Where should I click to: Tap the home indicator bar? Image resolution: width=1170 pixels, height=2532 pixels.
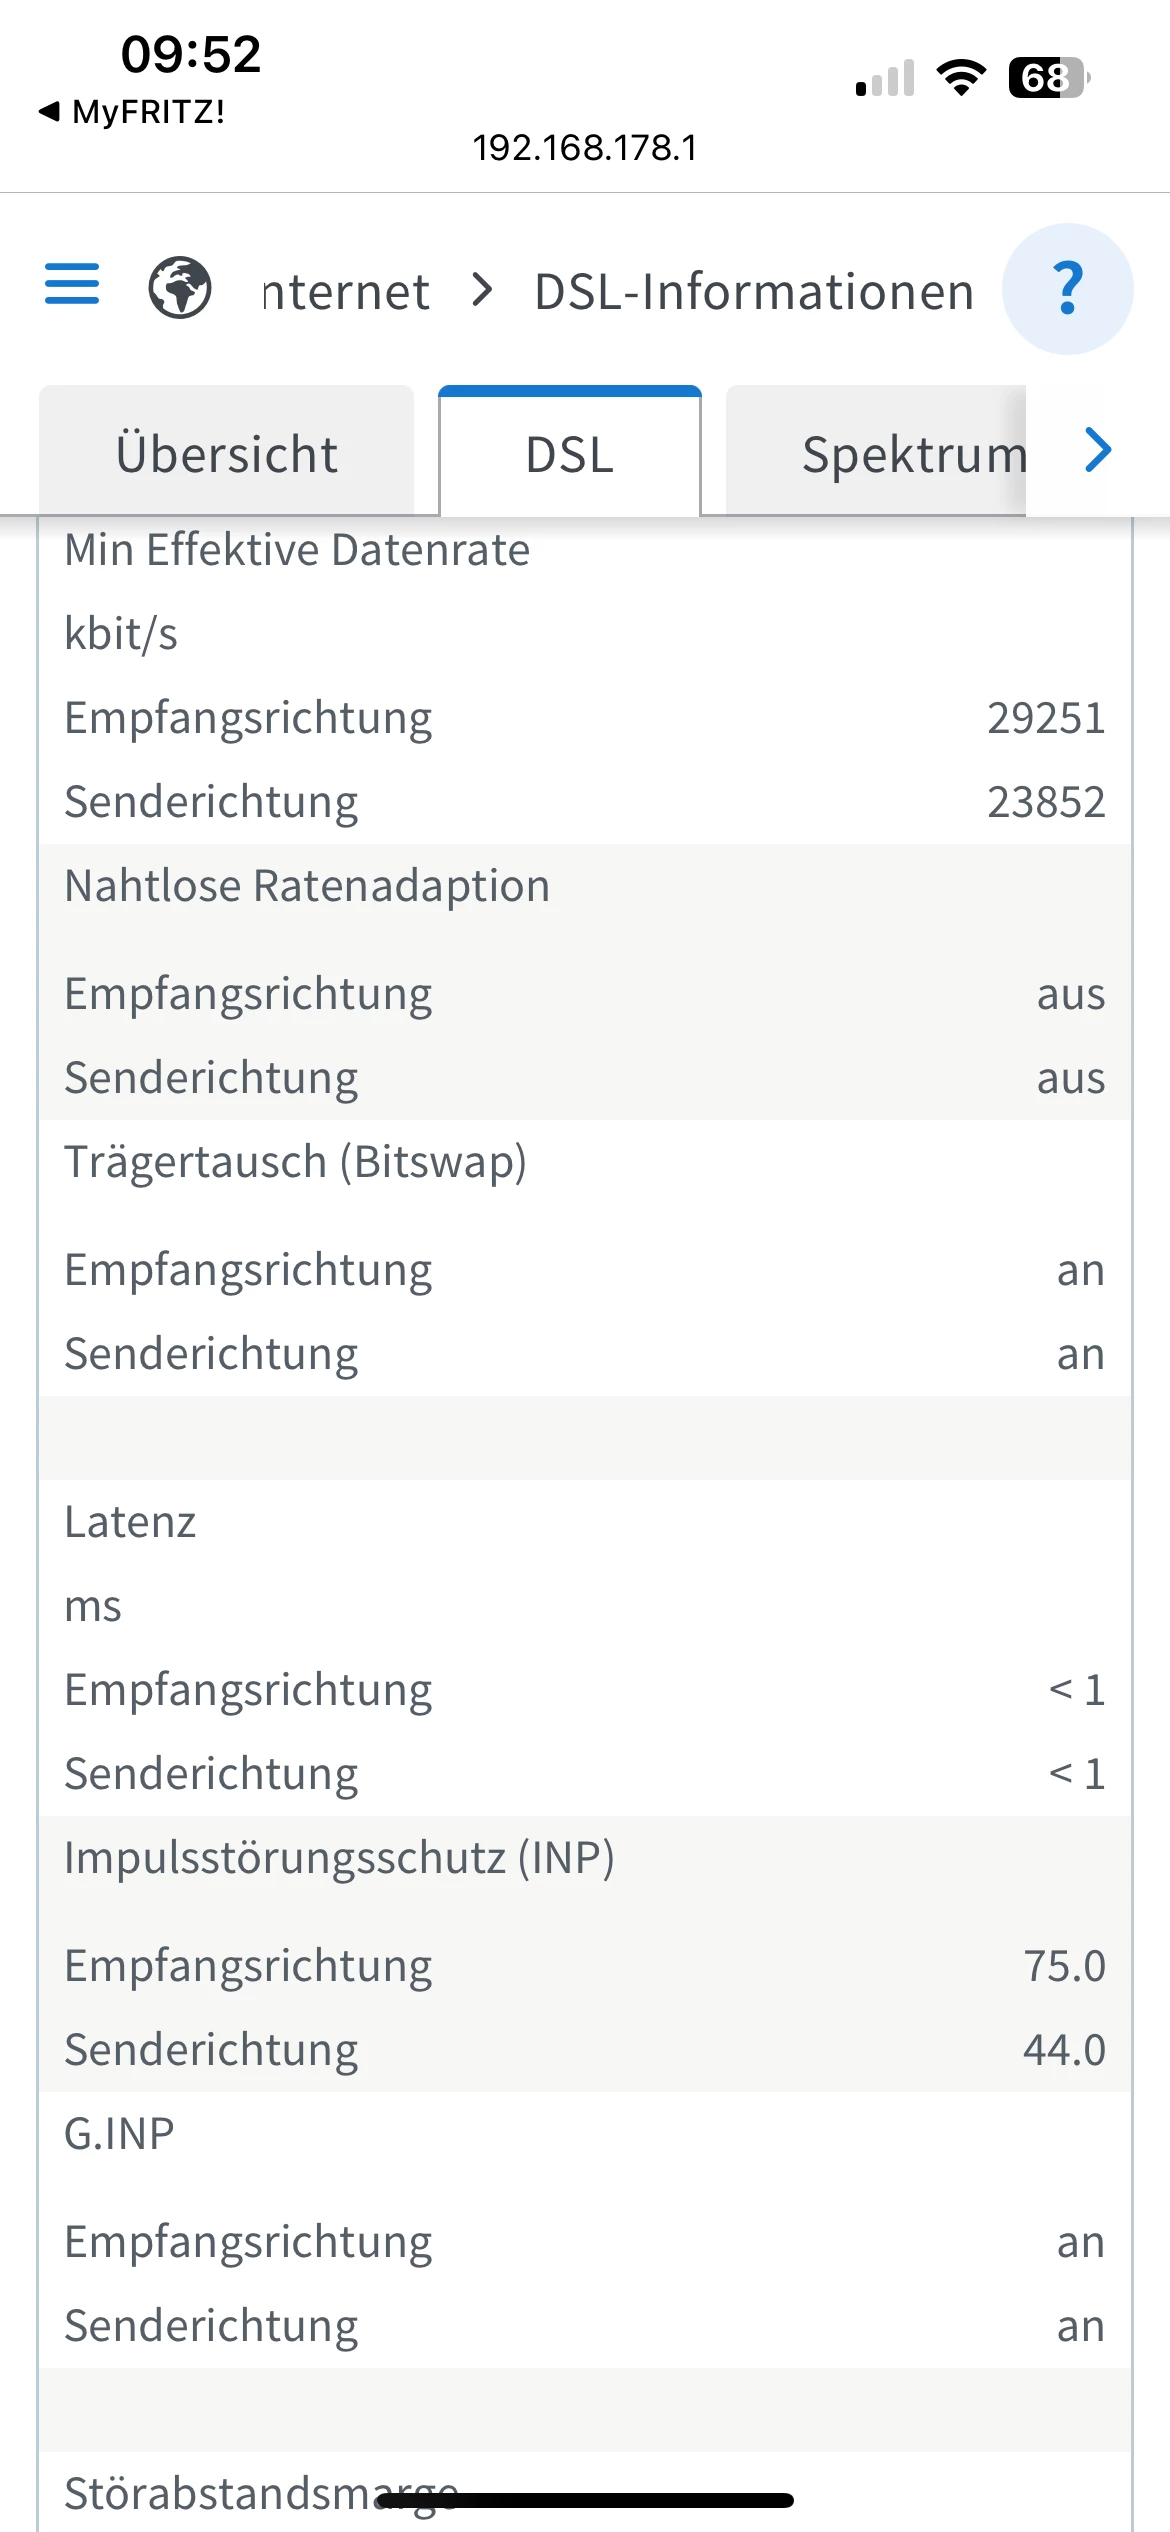(x=585, y=2500)
